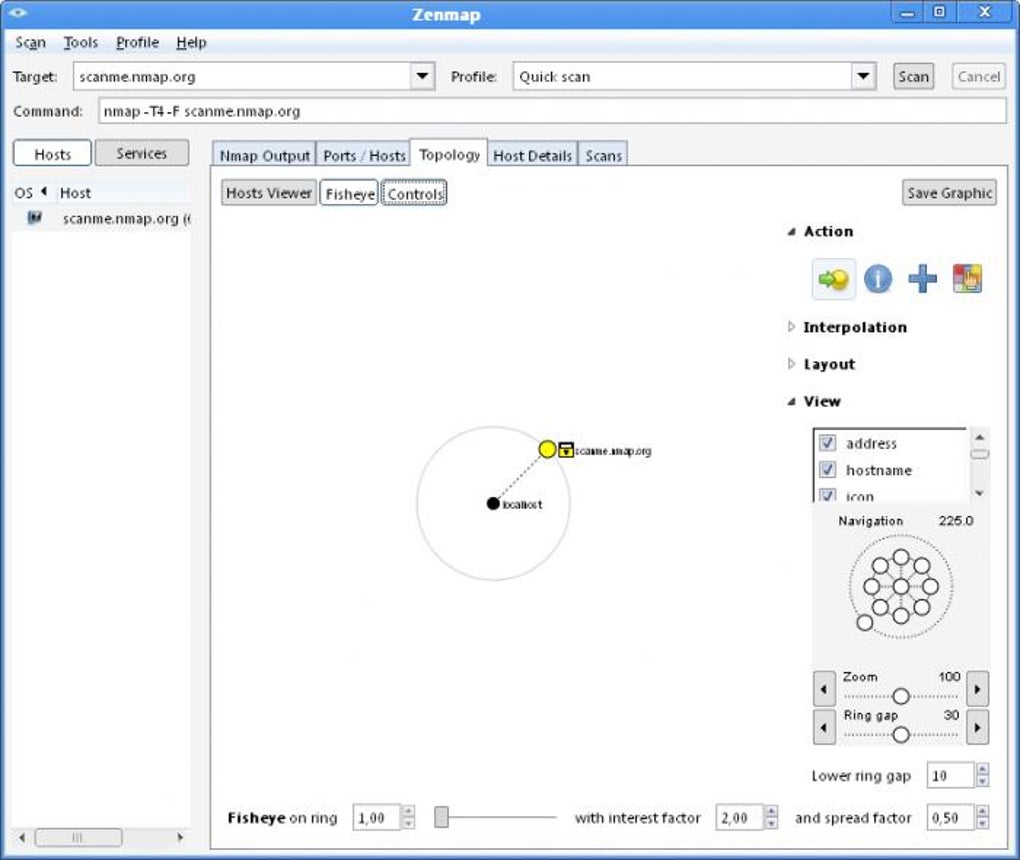Select the blue plus group action icon
1020x860 pixels.
click(922, 279)
